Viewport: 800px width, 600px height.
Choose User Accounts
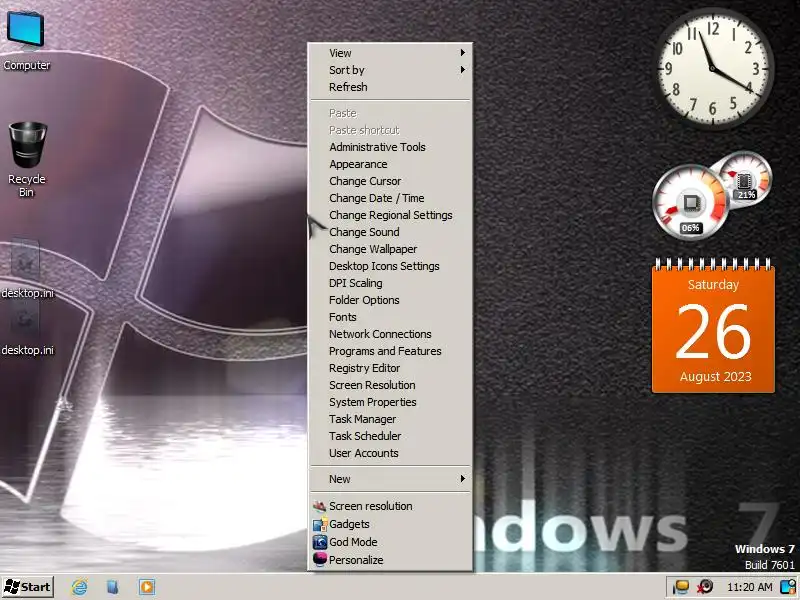coord(391,453)
